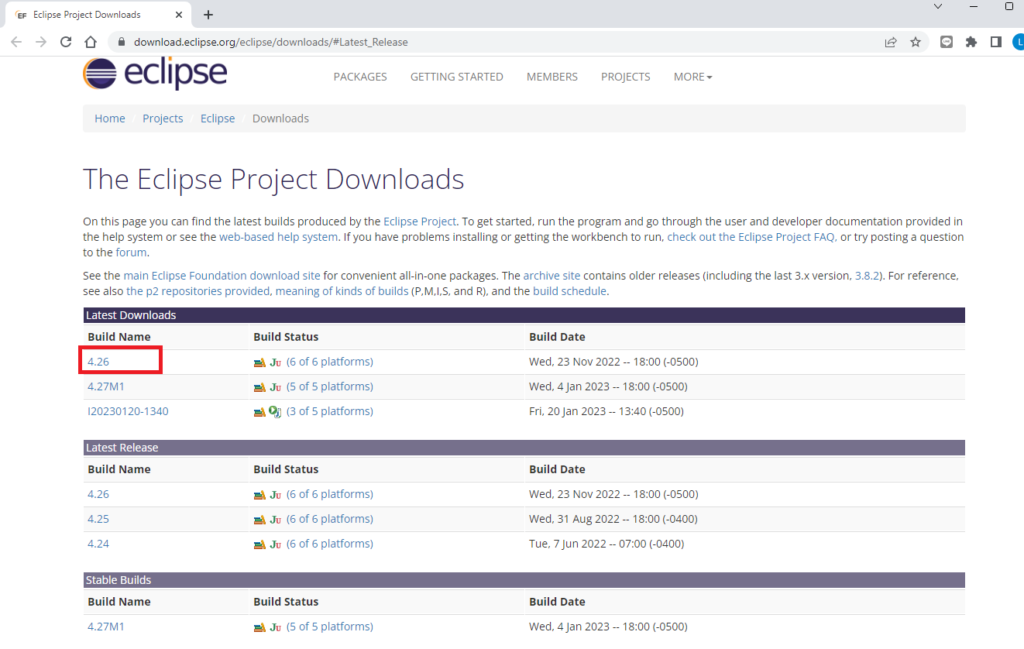Toggle the browser side panel icon
Viewport: 1024px width, 649px height.
(995, 42)
